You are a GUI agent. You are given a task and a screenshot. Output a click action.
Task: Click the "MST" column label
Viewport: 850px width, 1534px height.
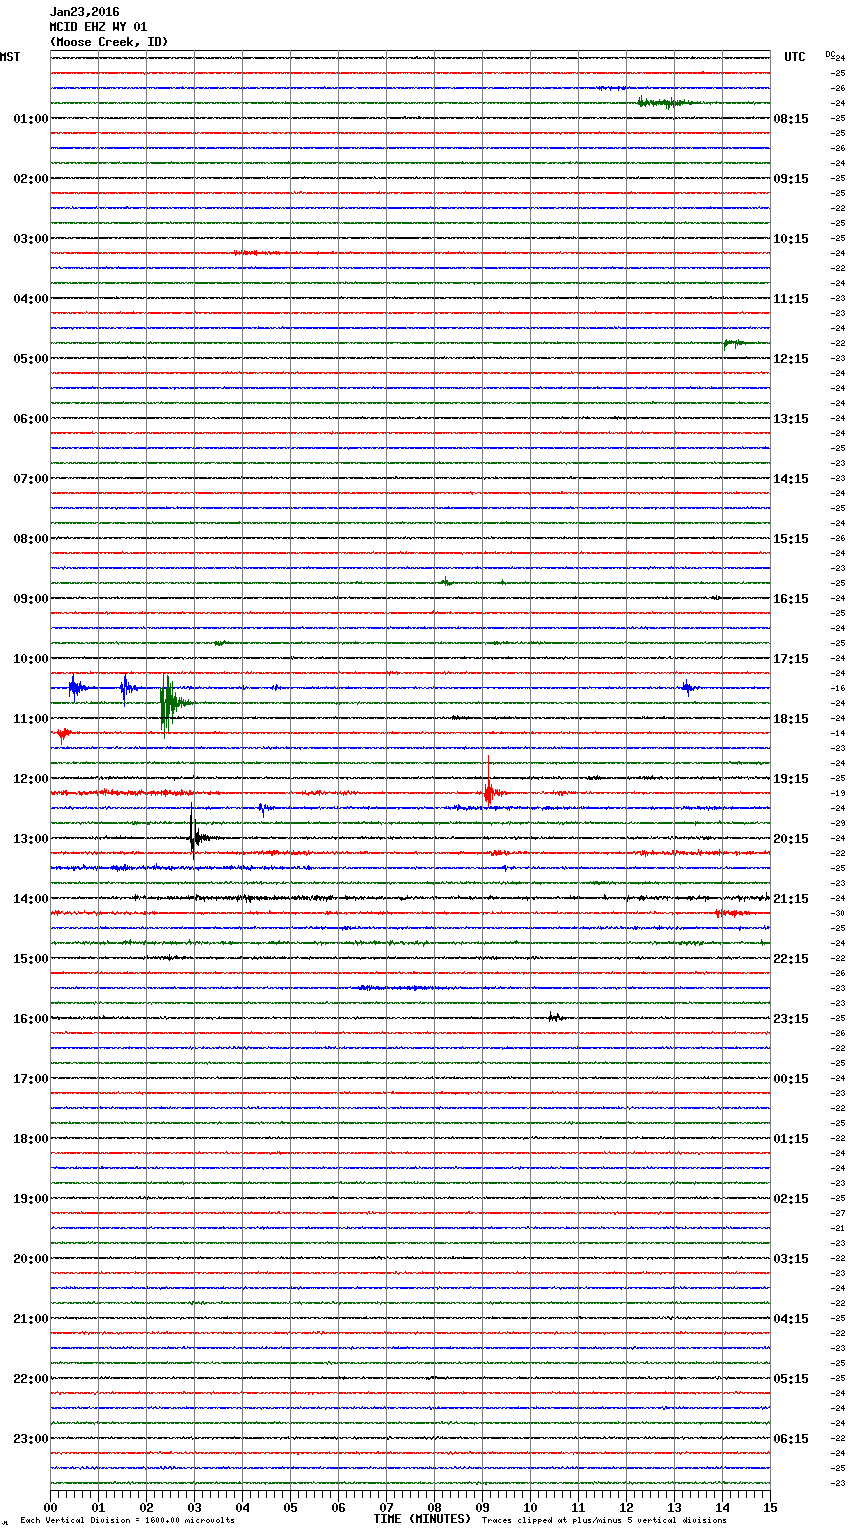click(10, 57)
